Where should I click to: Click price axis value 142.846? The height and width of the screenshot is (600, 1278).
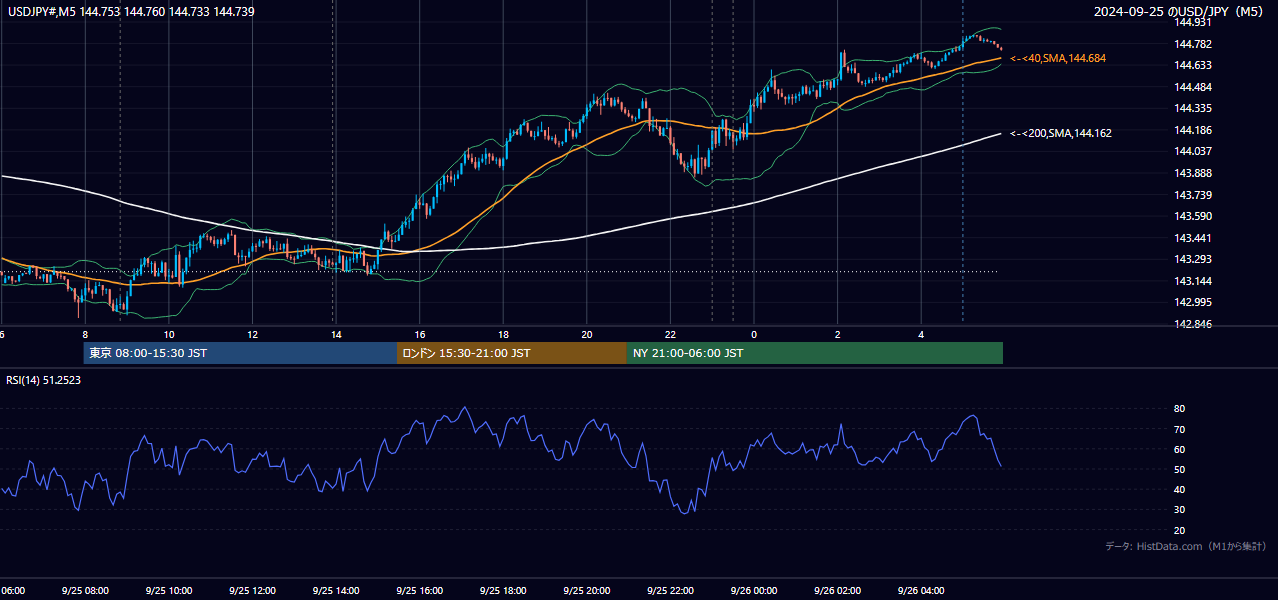pos(1194,325)
